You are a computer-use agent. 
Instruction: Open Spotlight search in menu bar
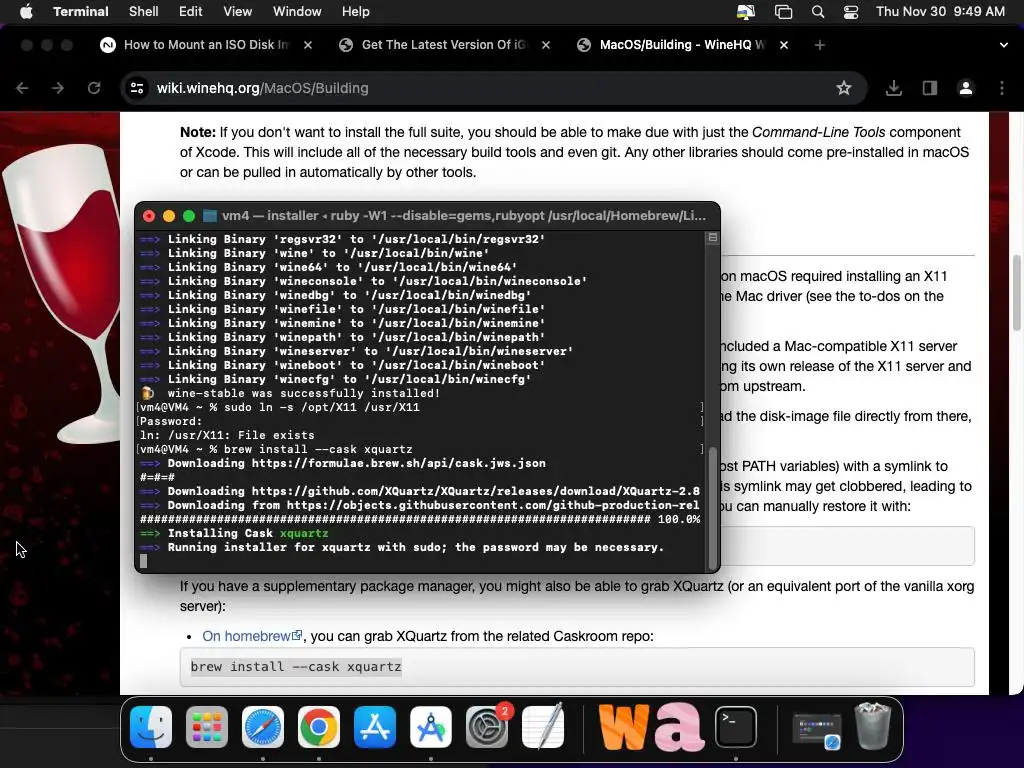(818, 12)
